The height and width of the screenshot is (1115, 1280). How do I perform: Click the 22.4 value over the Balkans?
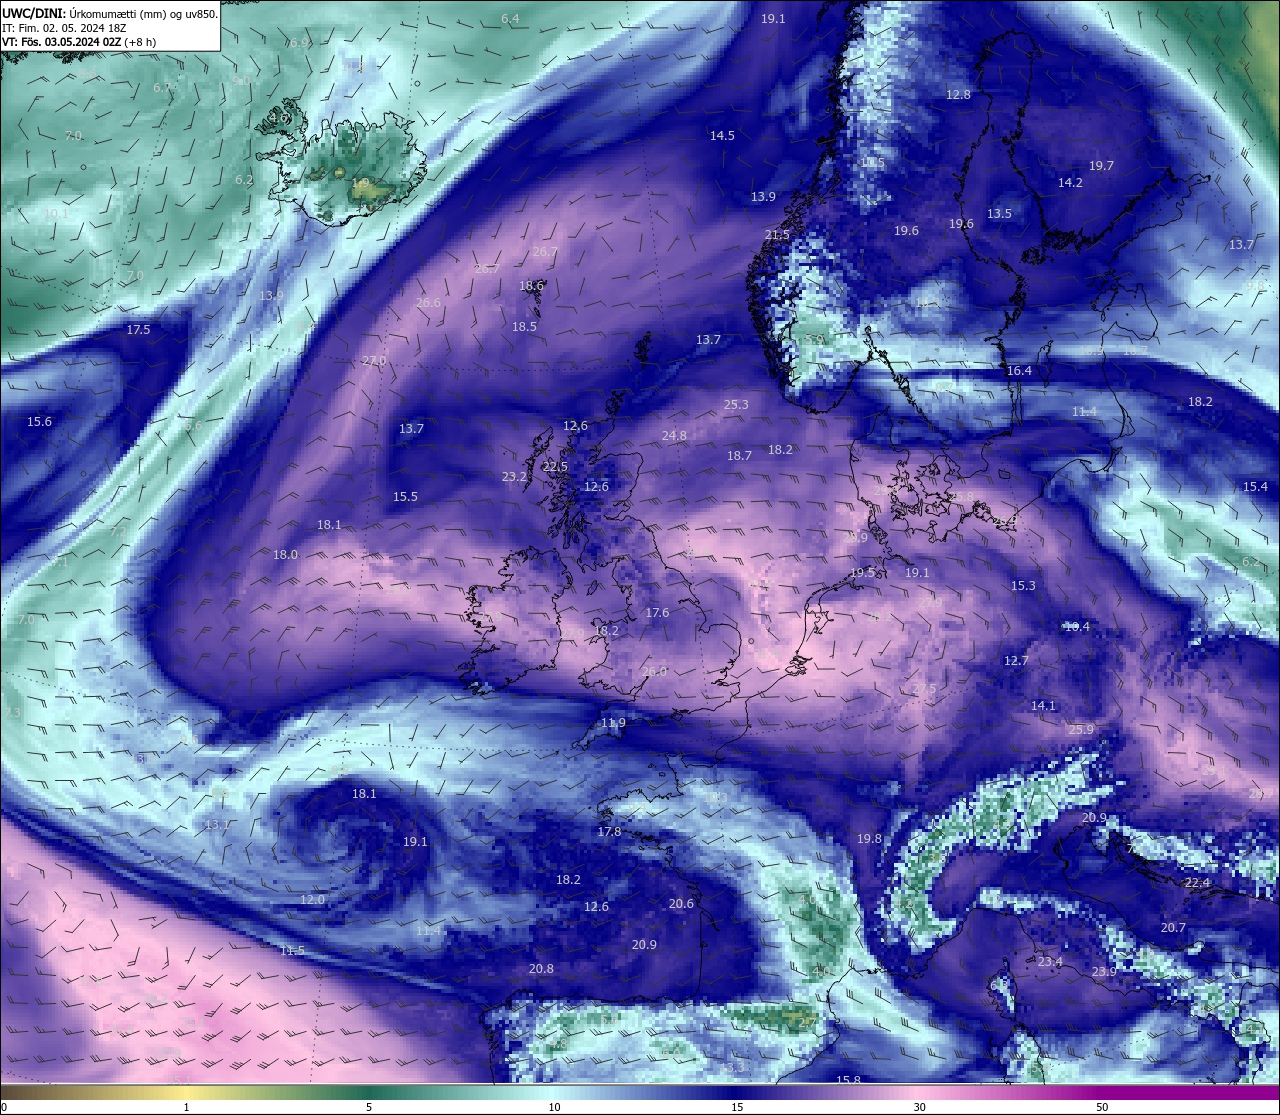tap(1197, 883)
